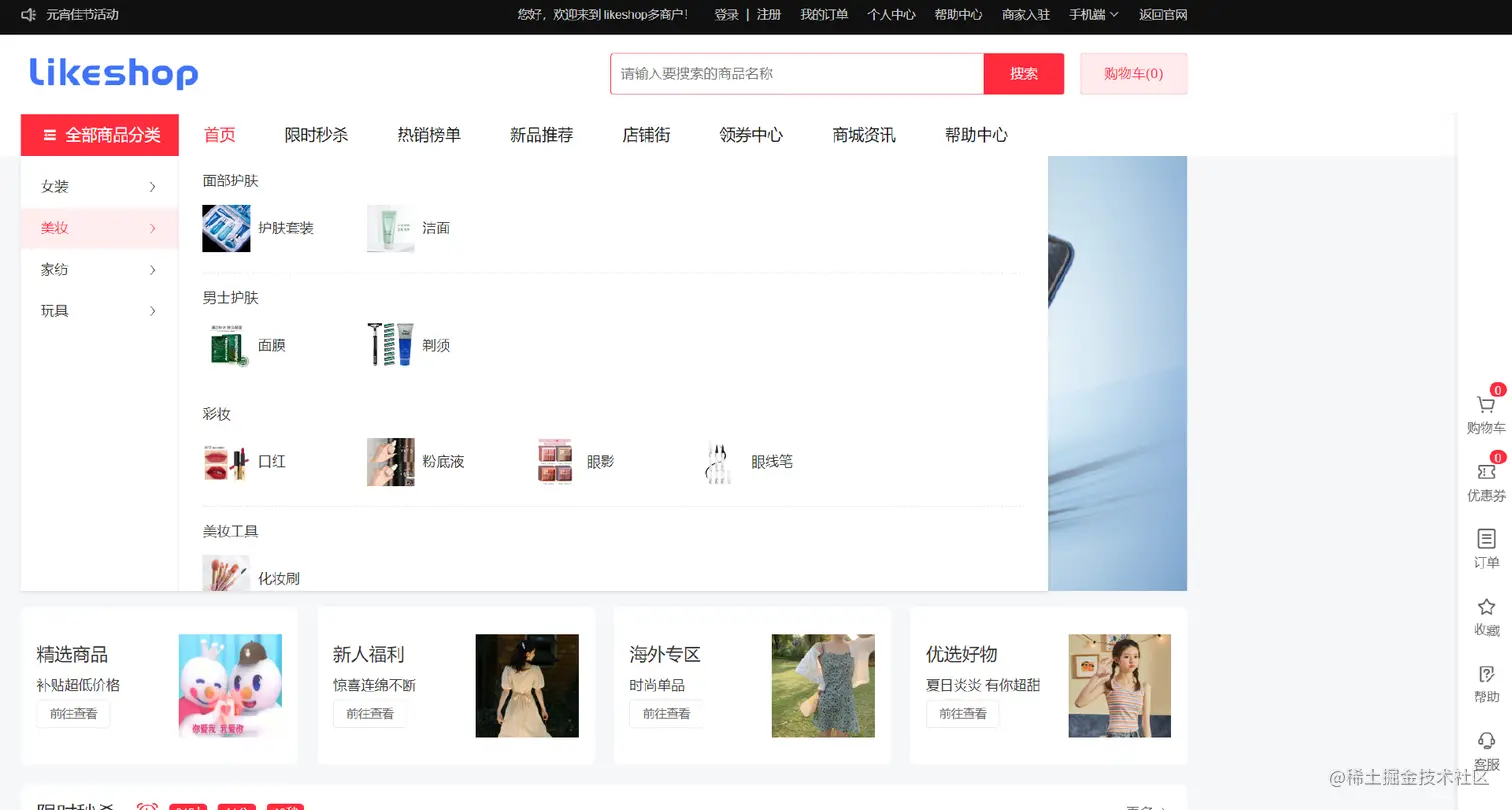
Task: Click the 登录 link
Action: [727, 15]
